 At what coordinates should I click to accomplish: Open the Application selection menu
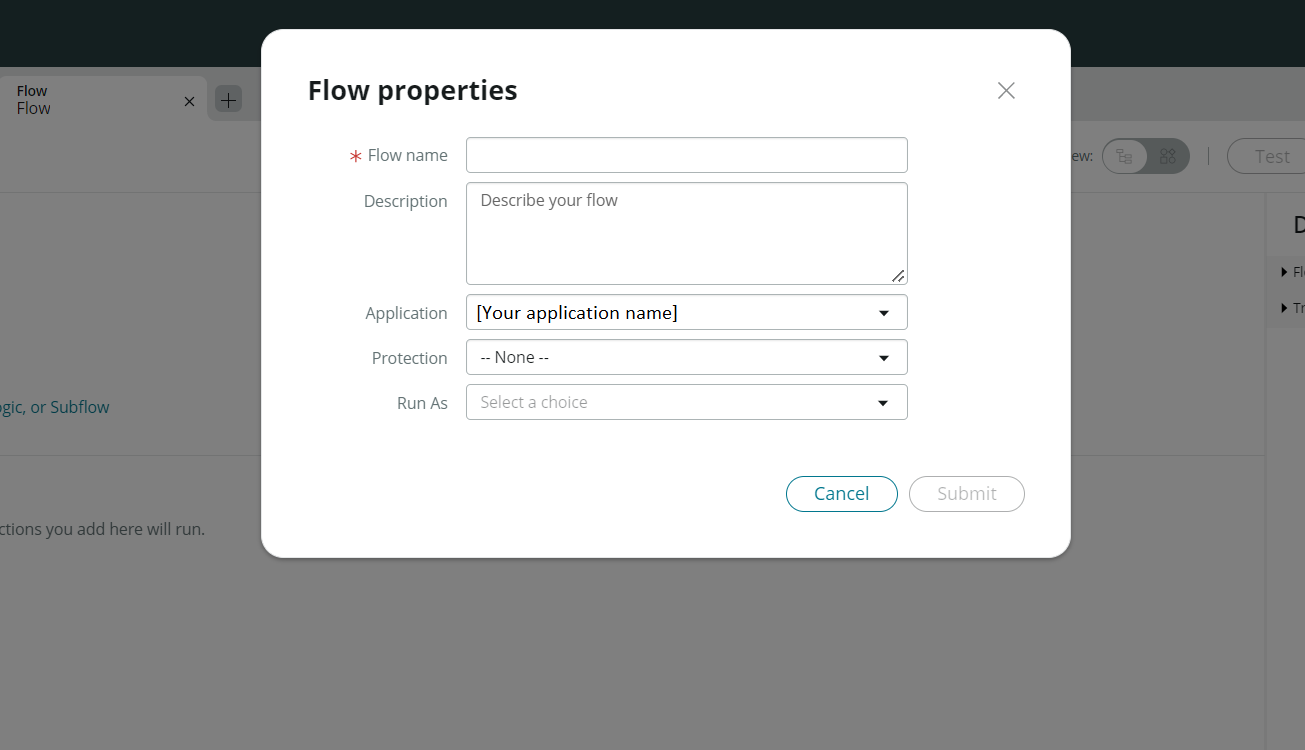pyautogui.click(x=686, y=312)
